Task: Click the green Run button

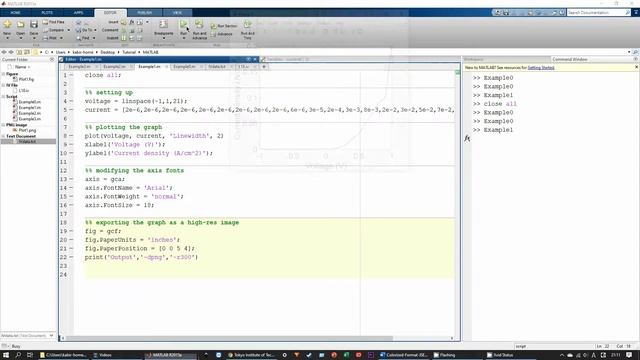Action: click(x=184, y=24)
